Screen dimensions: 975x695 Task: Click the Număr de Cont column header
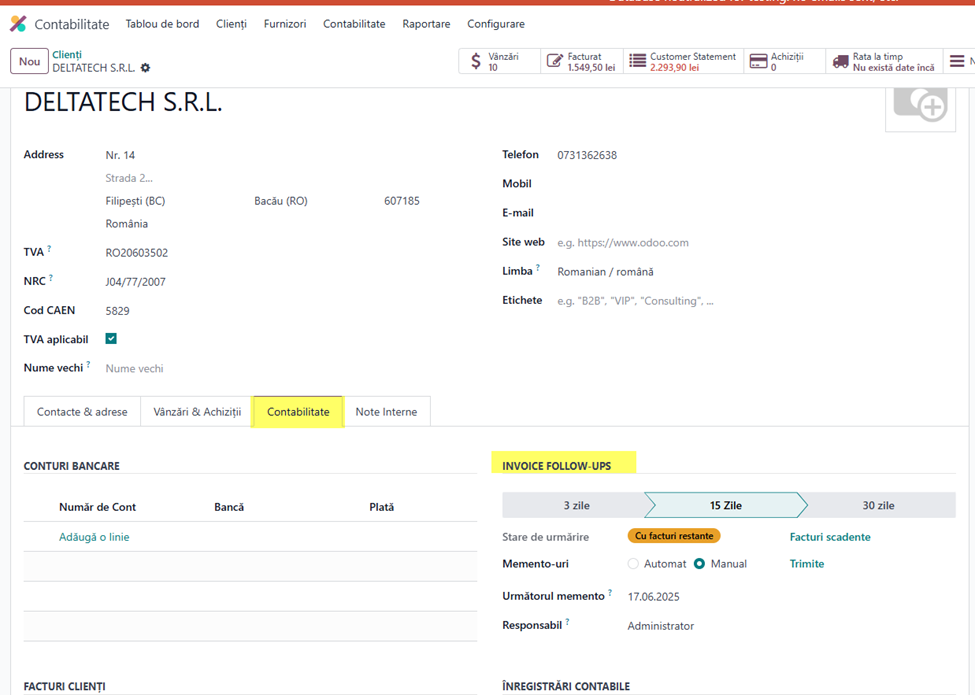tap(97, 507)
